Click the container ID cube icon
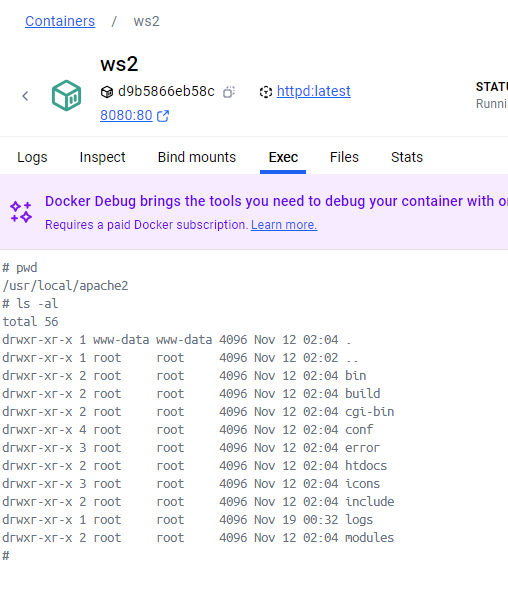Viewport: 508px width, 612px height. pos(107,92)
